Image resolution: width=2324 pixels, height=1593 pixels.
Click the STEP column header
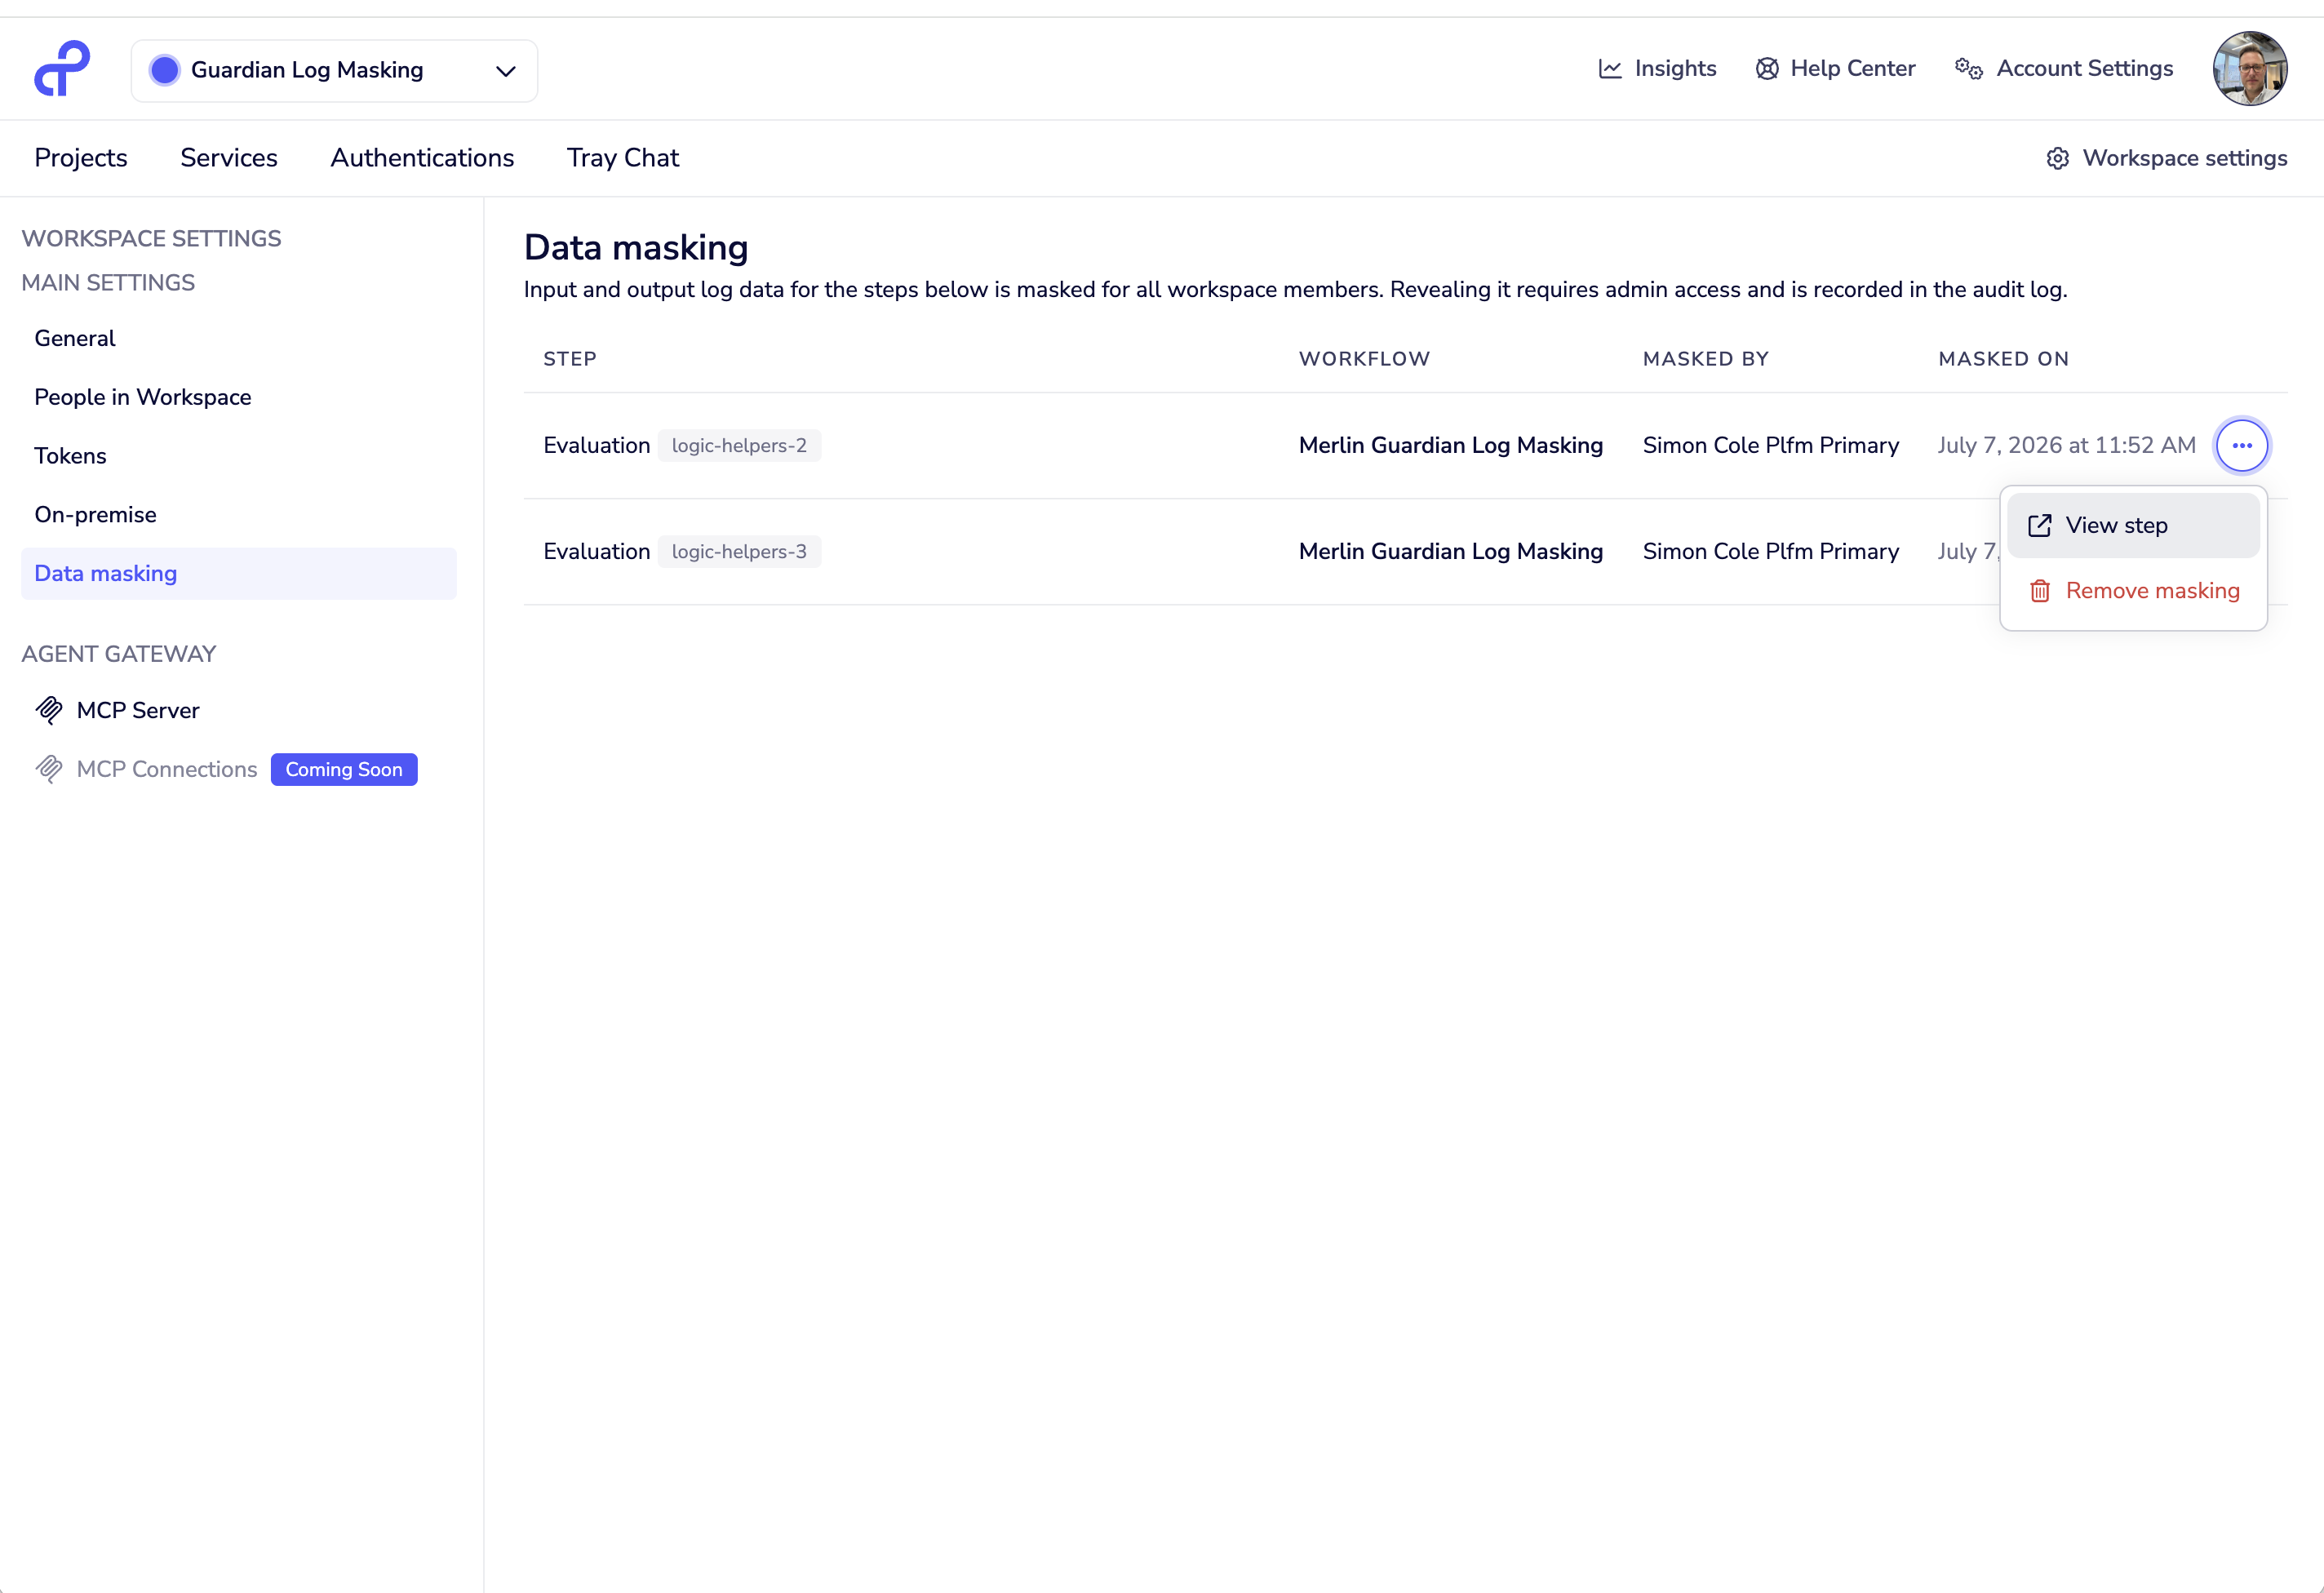coord(570,359)
